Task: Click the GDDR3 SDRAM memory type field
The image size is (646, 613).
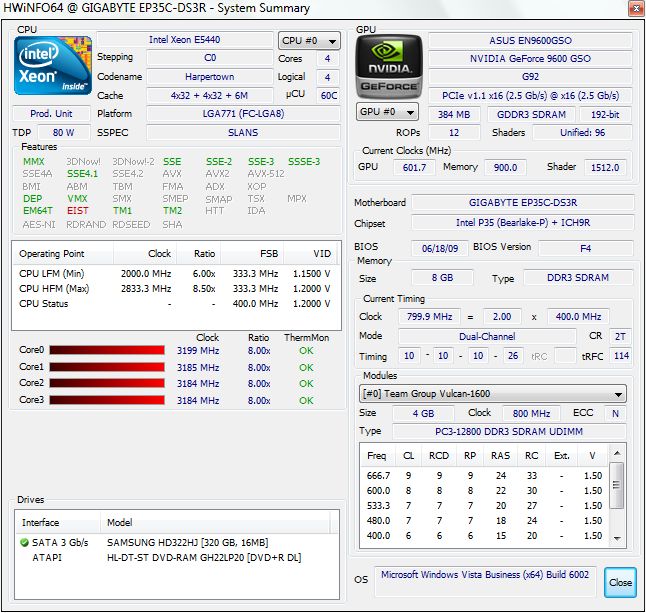Action: point(531,115)
